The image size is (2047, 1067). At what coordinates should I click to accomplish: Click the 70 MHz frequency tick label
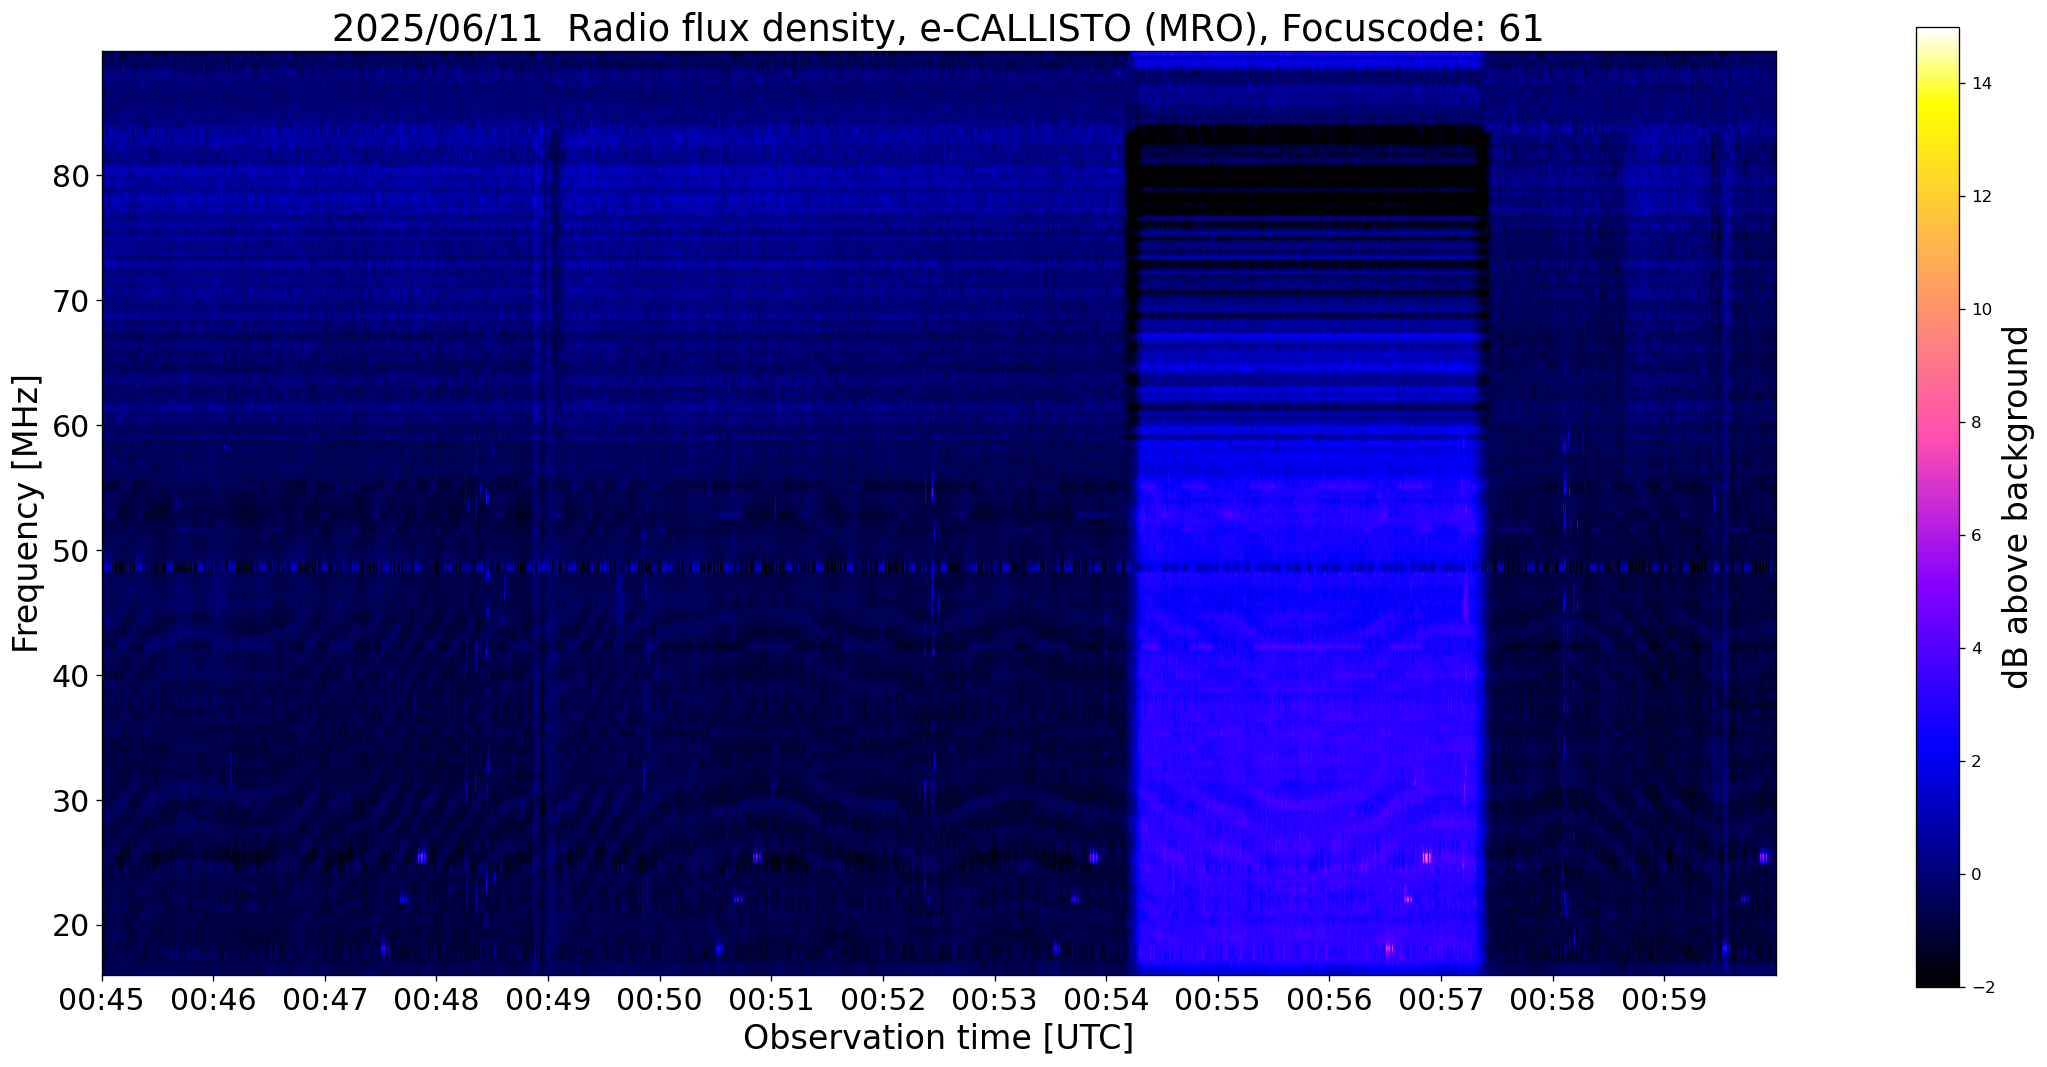pos(69,301)
